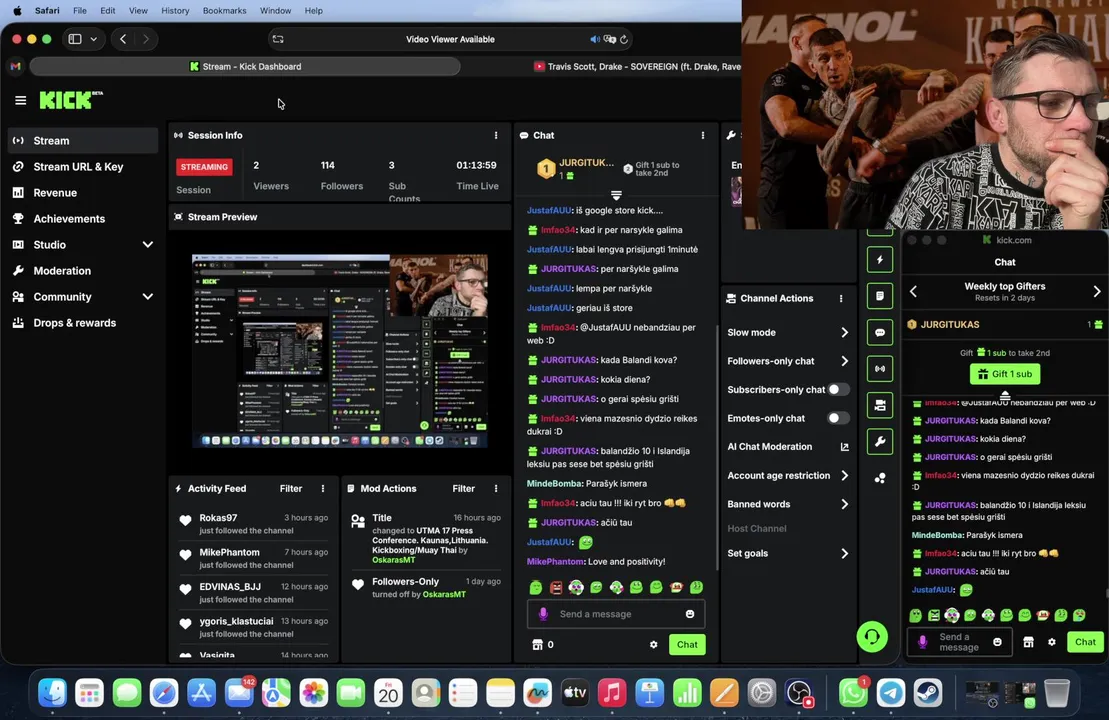Show previous leaderboard in popout chat

pos(913,291)
